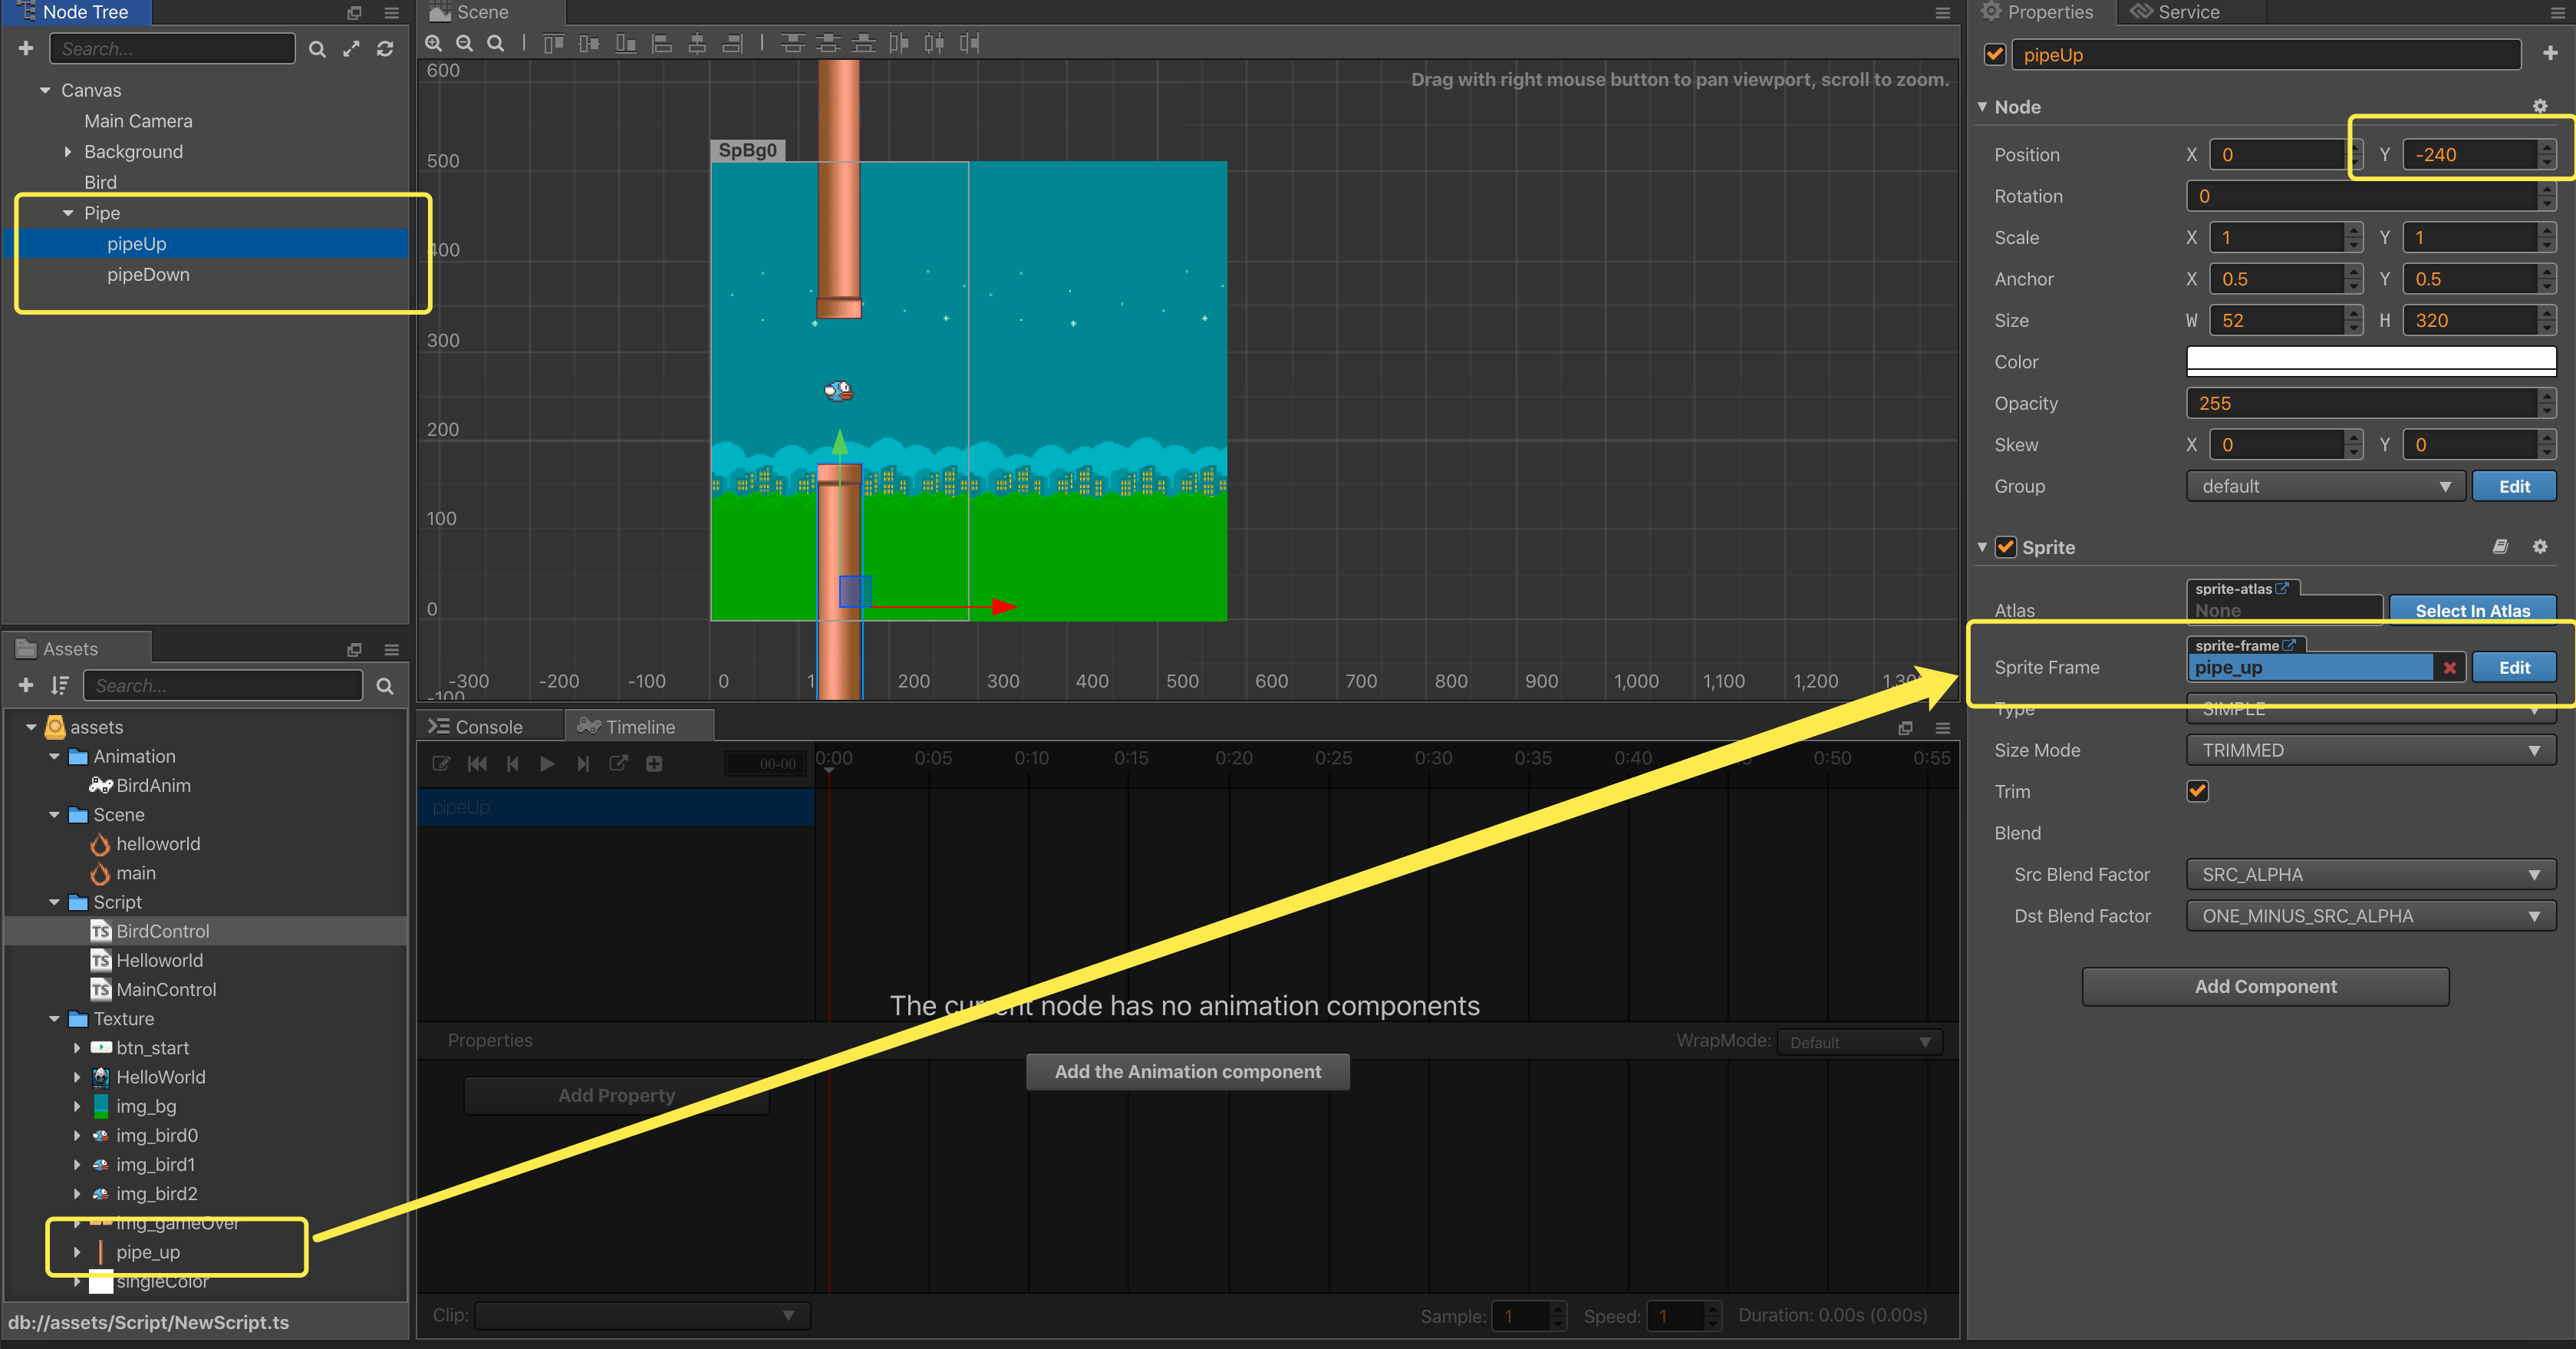Open Node section settings gear
This screenshot has height=1349, width=2576.
coord(2539,106)
